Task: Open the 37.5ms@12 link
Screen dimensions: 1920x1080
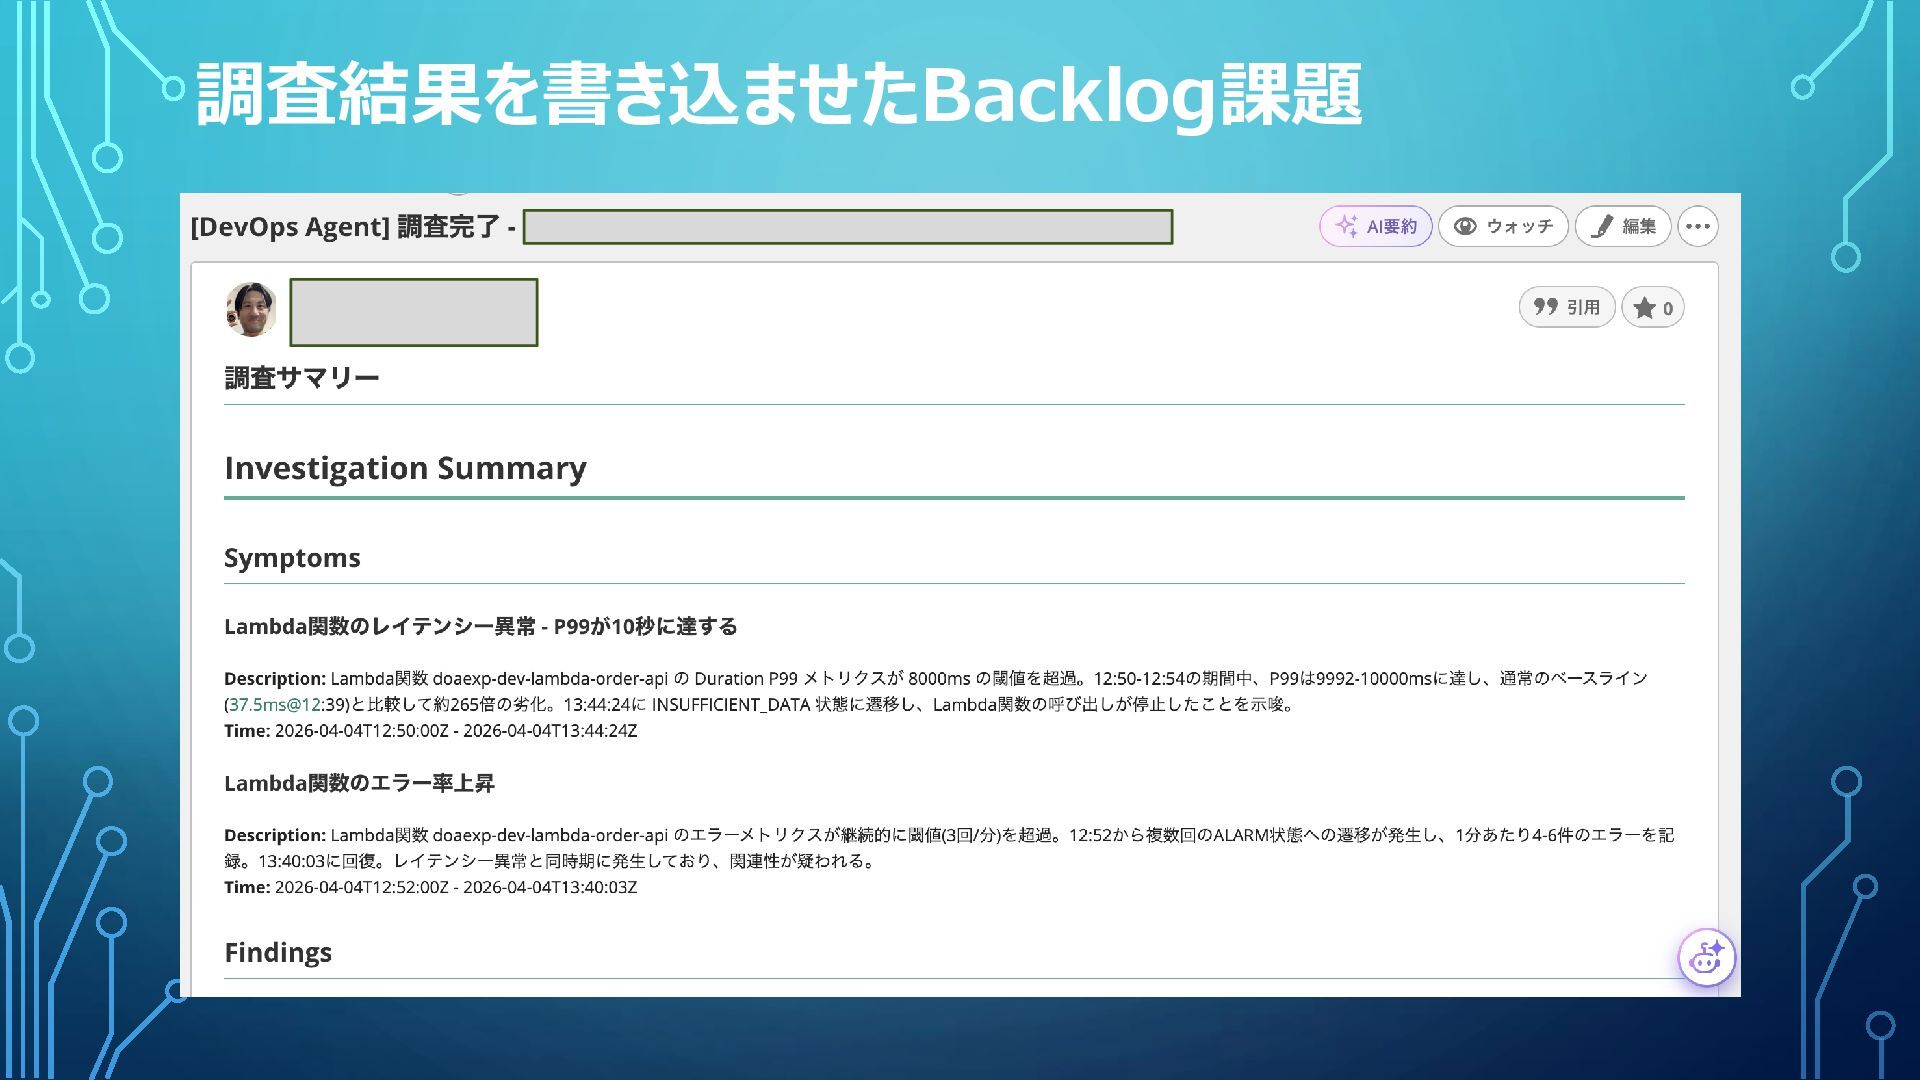Action: tap(275, 704)
